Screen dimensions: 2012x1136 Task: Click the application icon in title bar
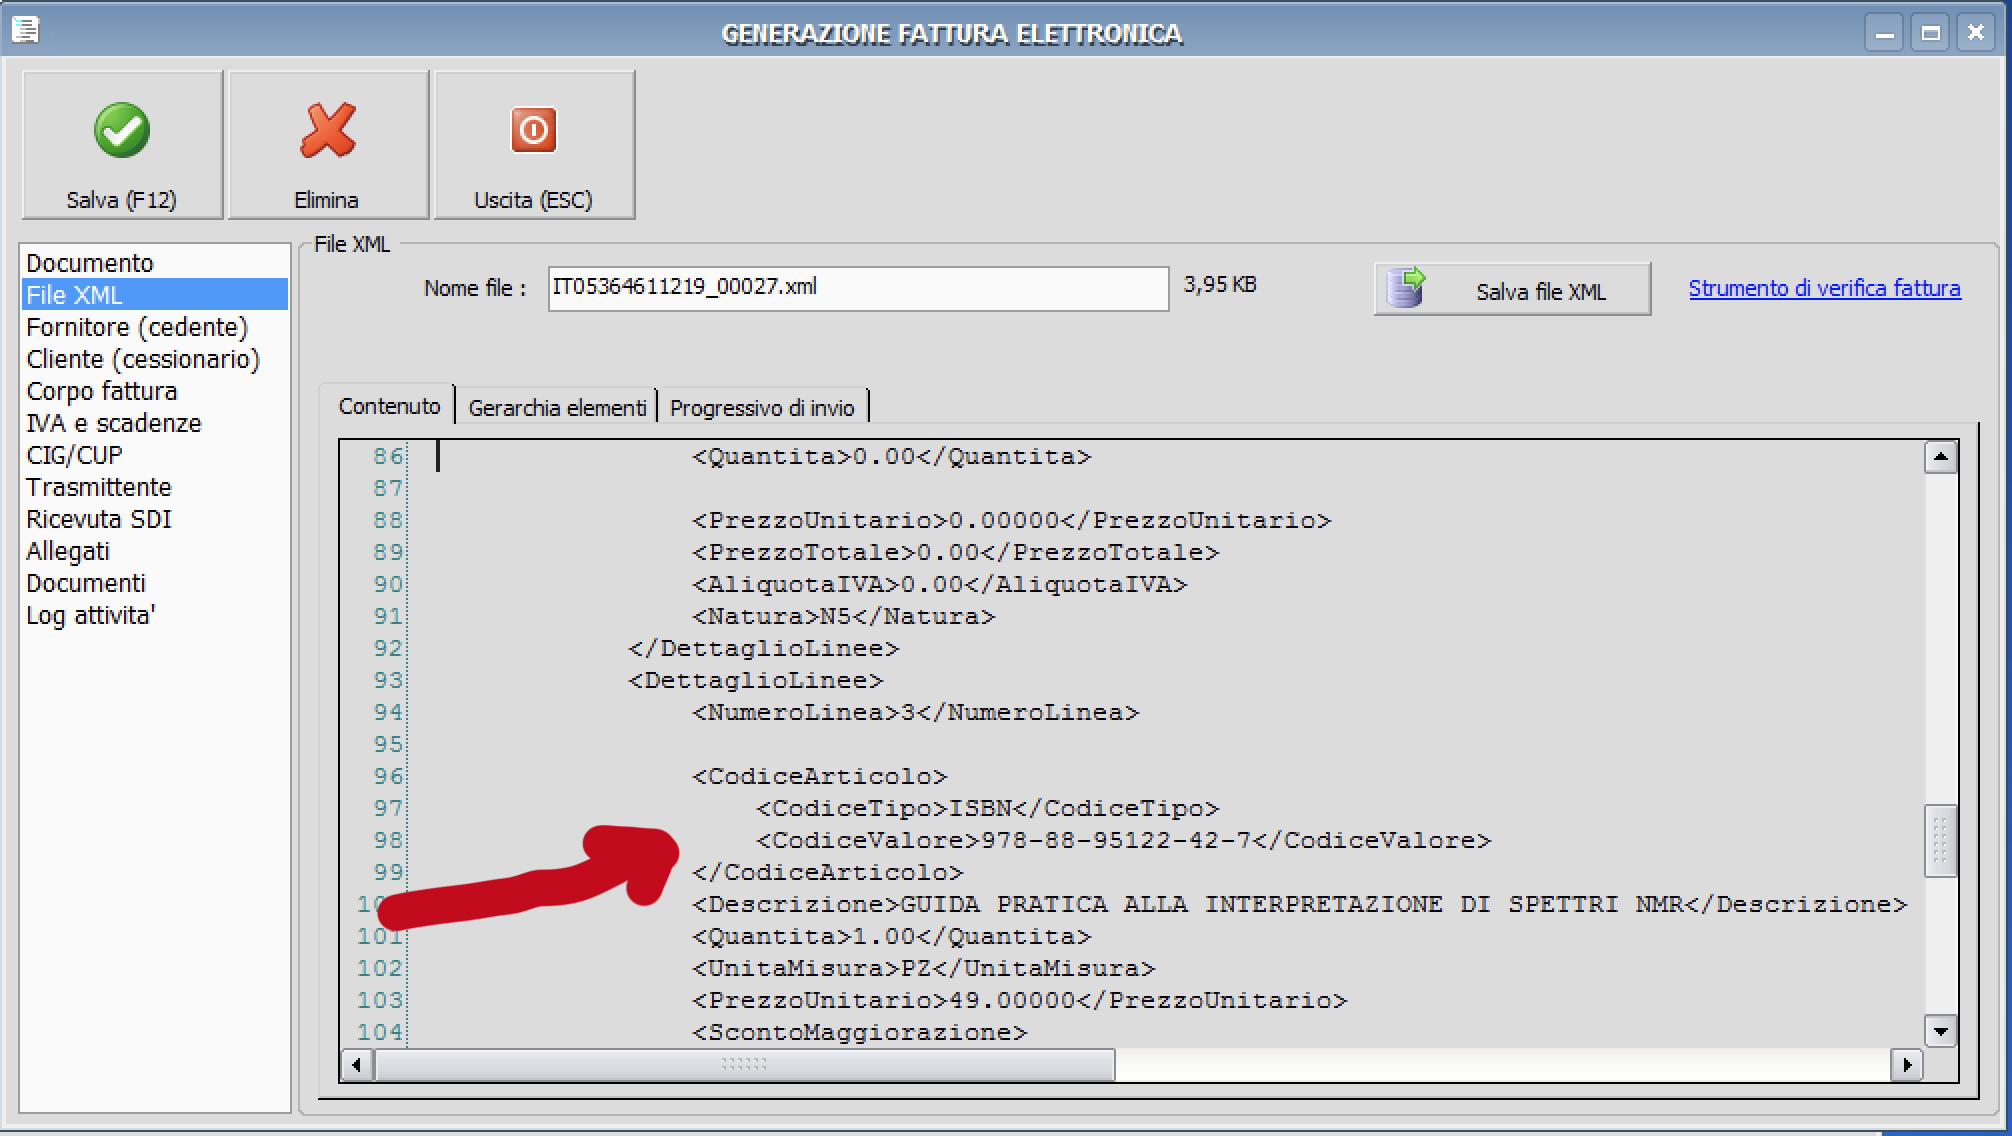26,31
